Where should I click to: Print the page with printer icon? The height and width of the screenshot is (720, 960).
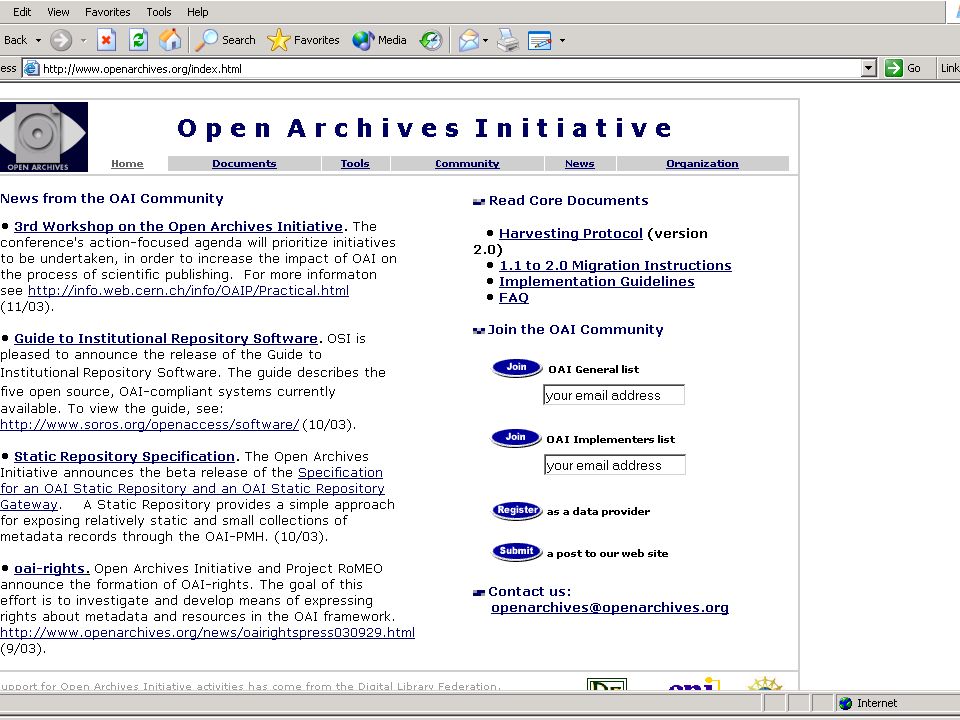508,40
